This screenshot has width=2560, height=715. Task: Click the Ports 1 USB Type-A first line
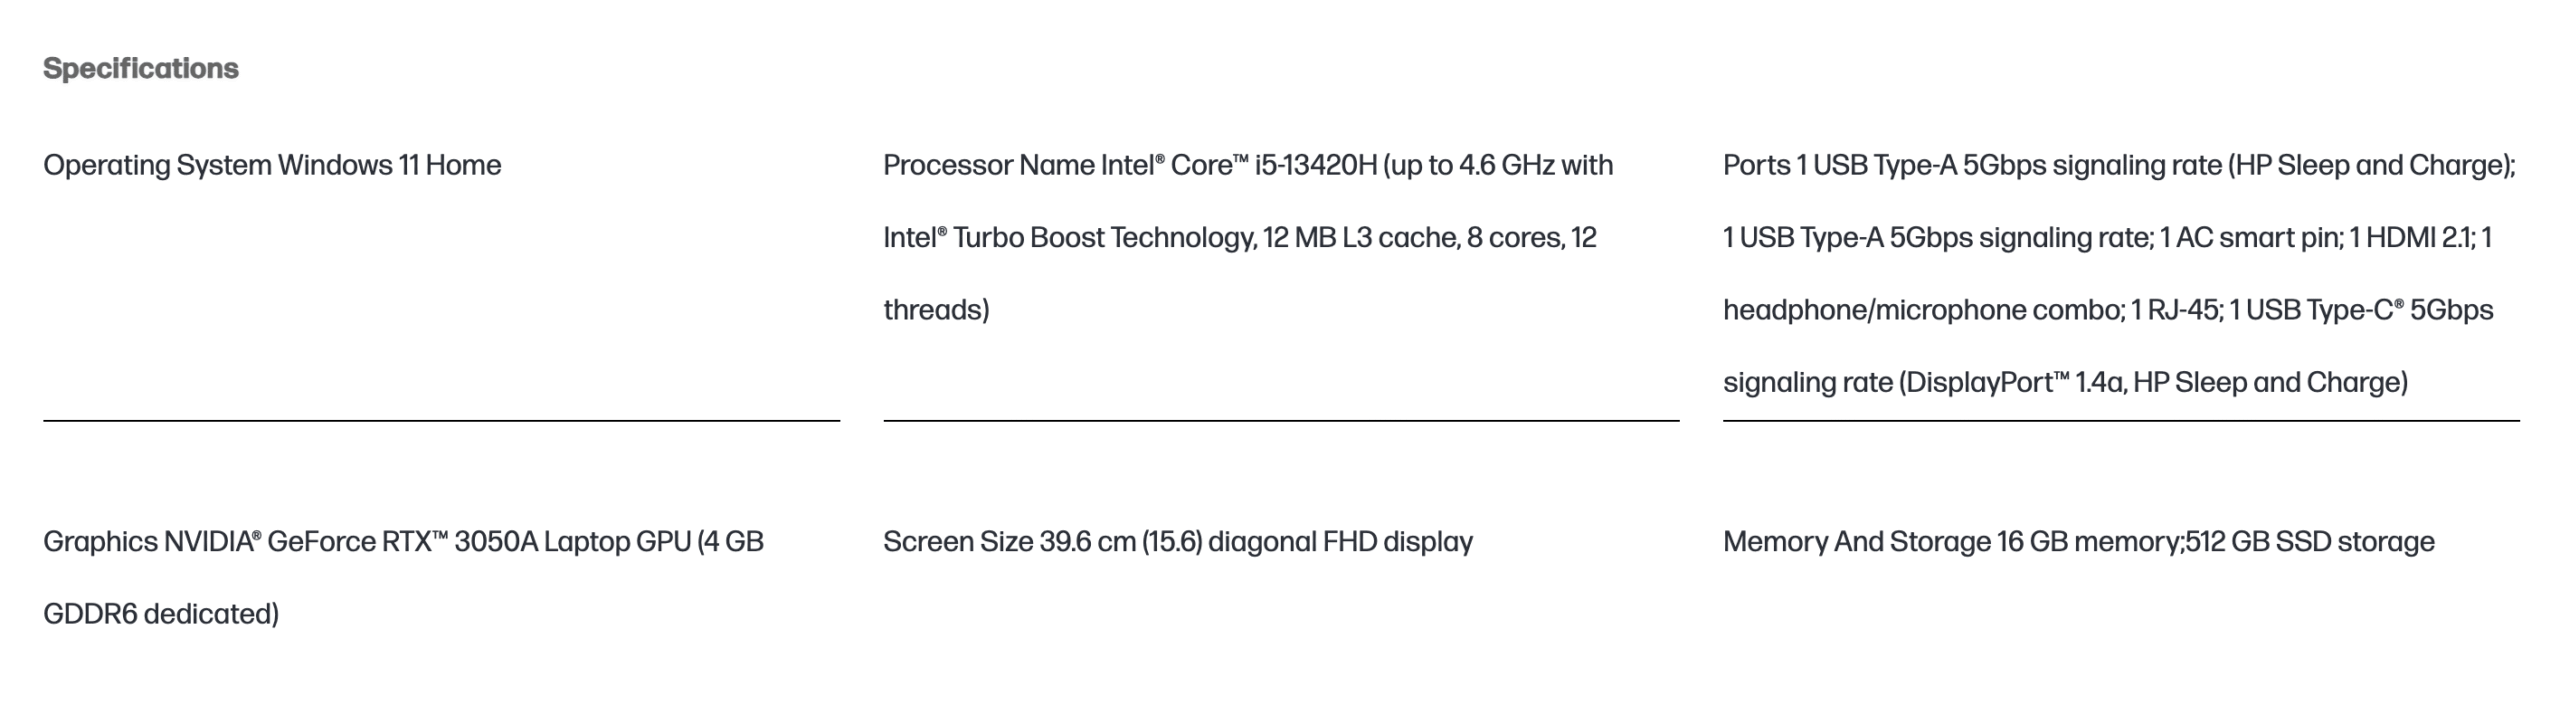2119,165
